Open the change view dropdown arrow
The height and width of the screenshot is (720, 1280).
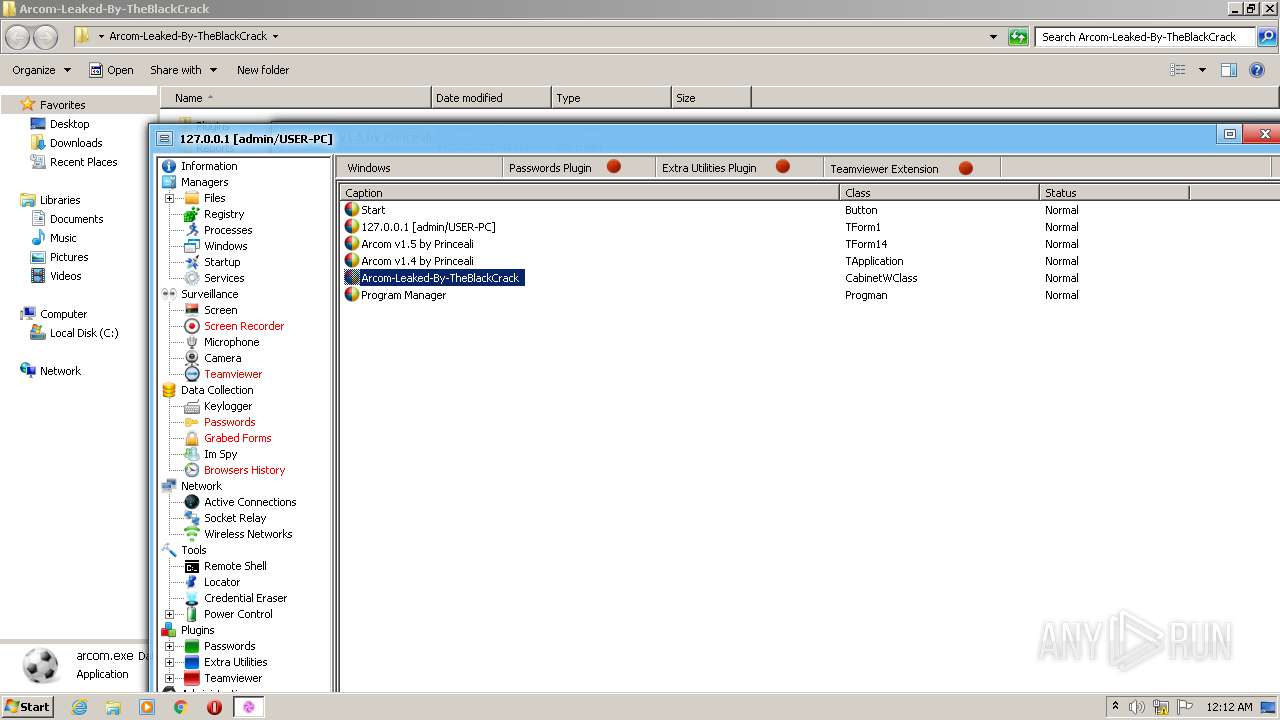(x=1202, y=70)
